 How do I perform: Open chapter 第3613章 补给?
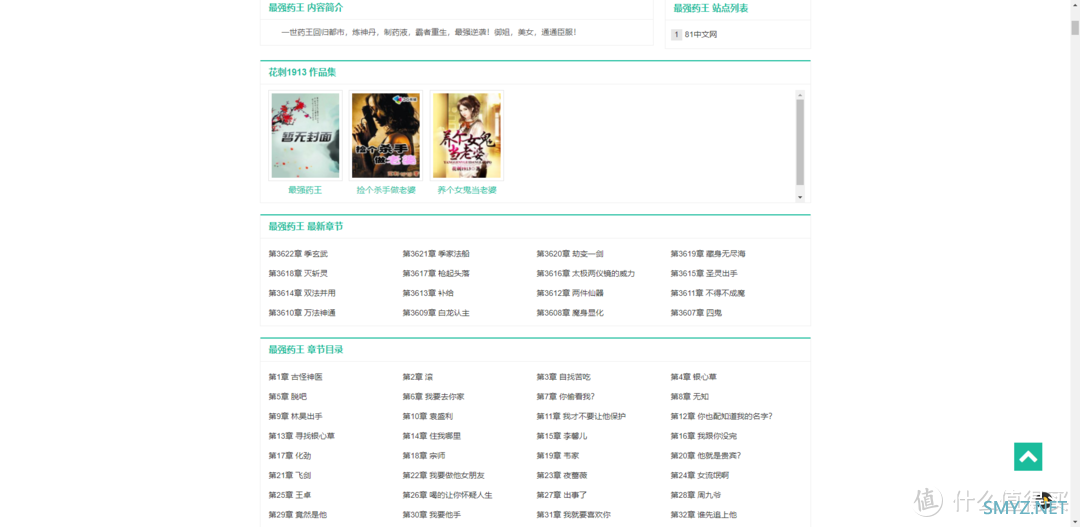click(428, 293)
